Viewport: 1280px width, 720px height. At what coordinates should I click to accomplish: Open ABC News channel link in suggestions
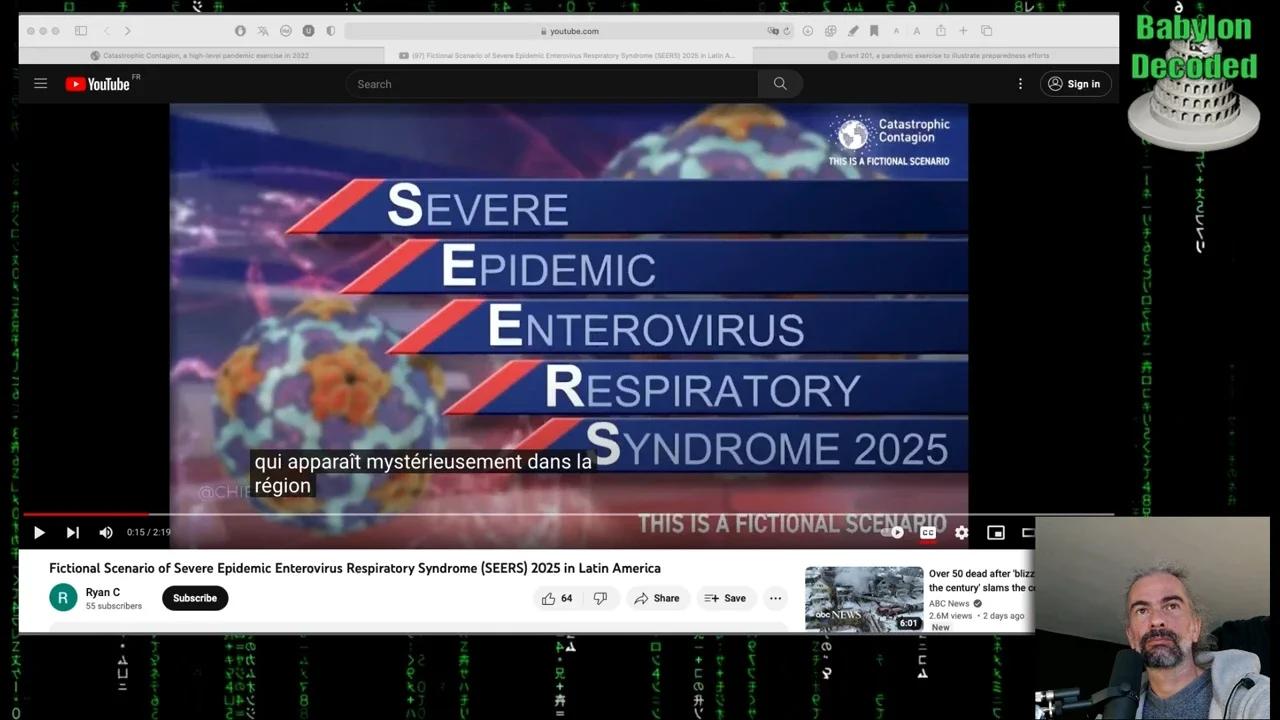(949, 603)
